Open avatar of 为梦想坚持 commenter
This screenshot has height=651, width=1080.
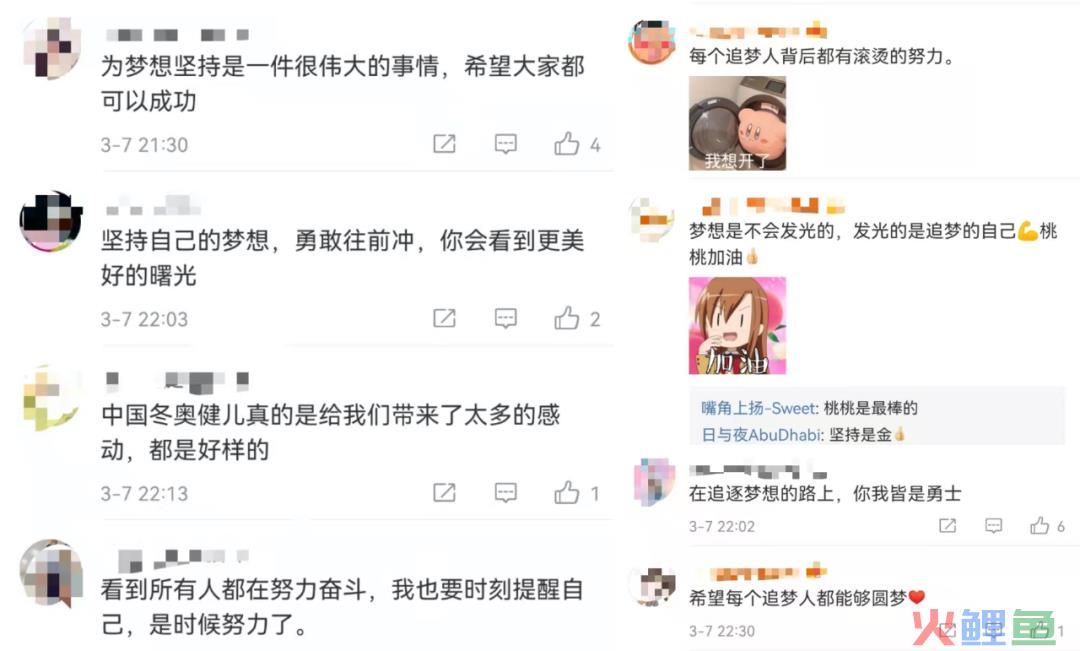(x=52, y=48)
